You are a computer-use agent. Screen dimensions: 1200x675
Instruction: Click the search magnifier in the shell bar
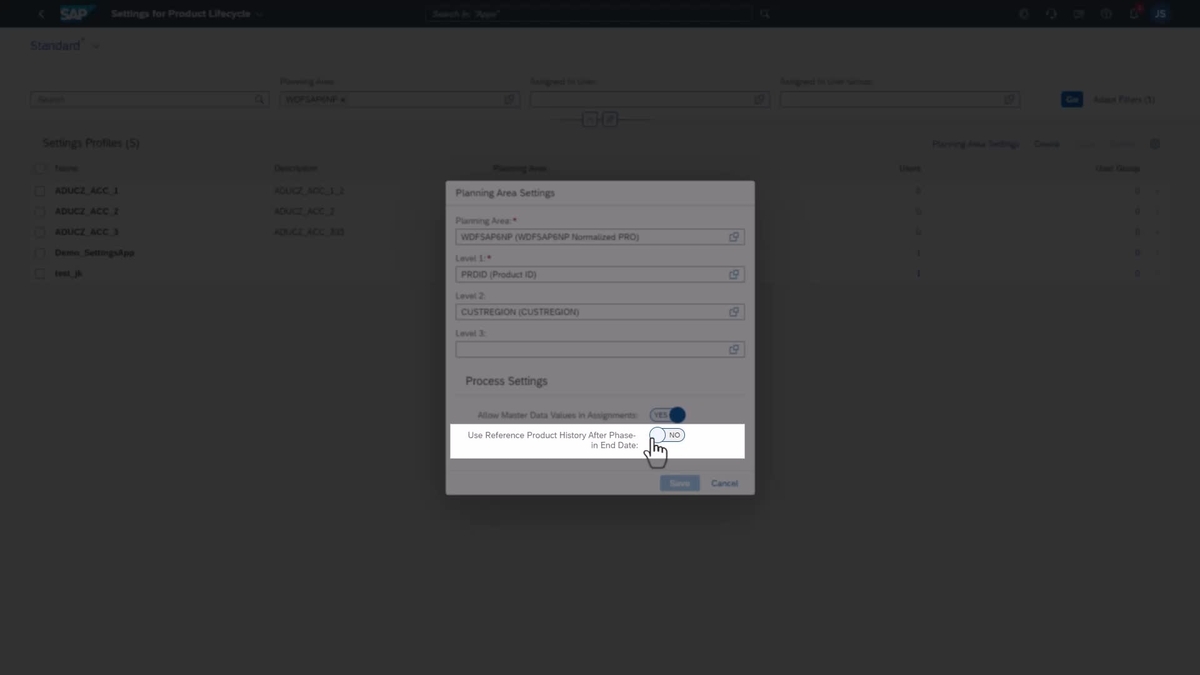pyautogui.click(x=765, y=14)
